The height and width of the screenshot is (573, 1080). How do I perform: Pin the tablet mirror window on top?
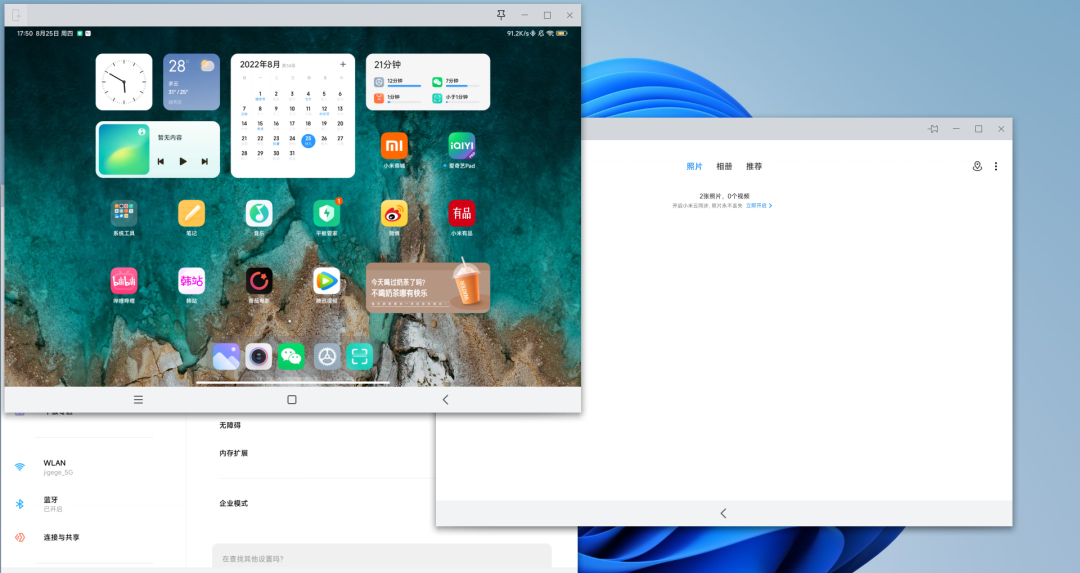pos(501,14)
